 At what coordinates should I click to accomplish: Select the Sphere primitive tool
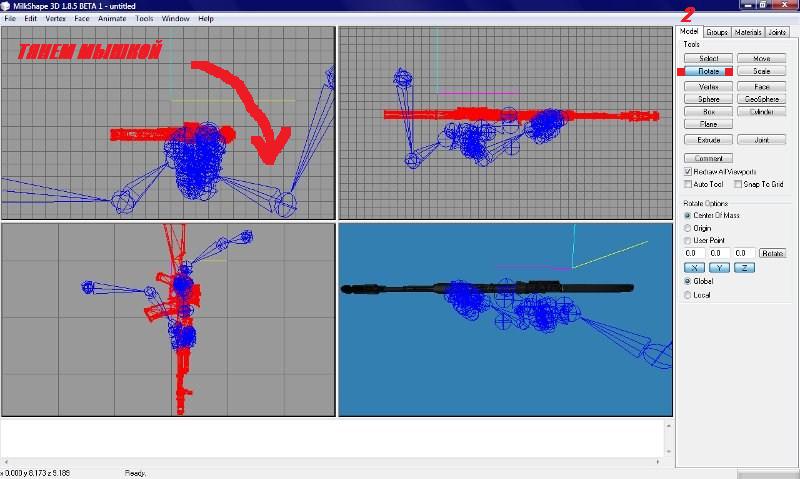[x=708, y=99]
